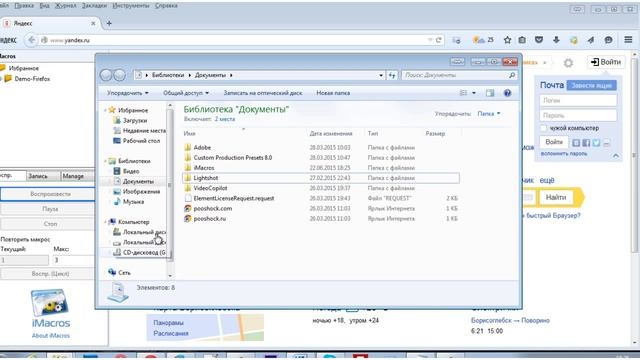Select the Demo-Firefox macro folder
Screen dimensions: 640x360
(x=32, y=79)
